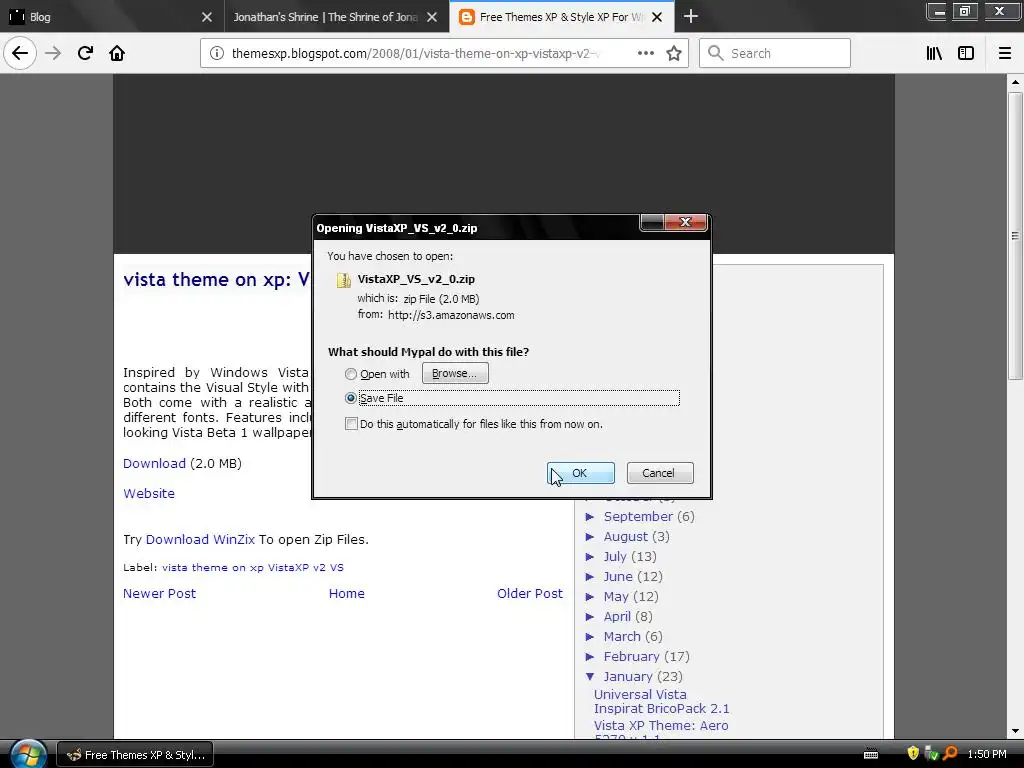The height and width of the screenshot is (768, 1024).
Task: Go to the browser home page
Action: (x=117, y=53)
